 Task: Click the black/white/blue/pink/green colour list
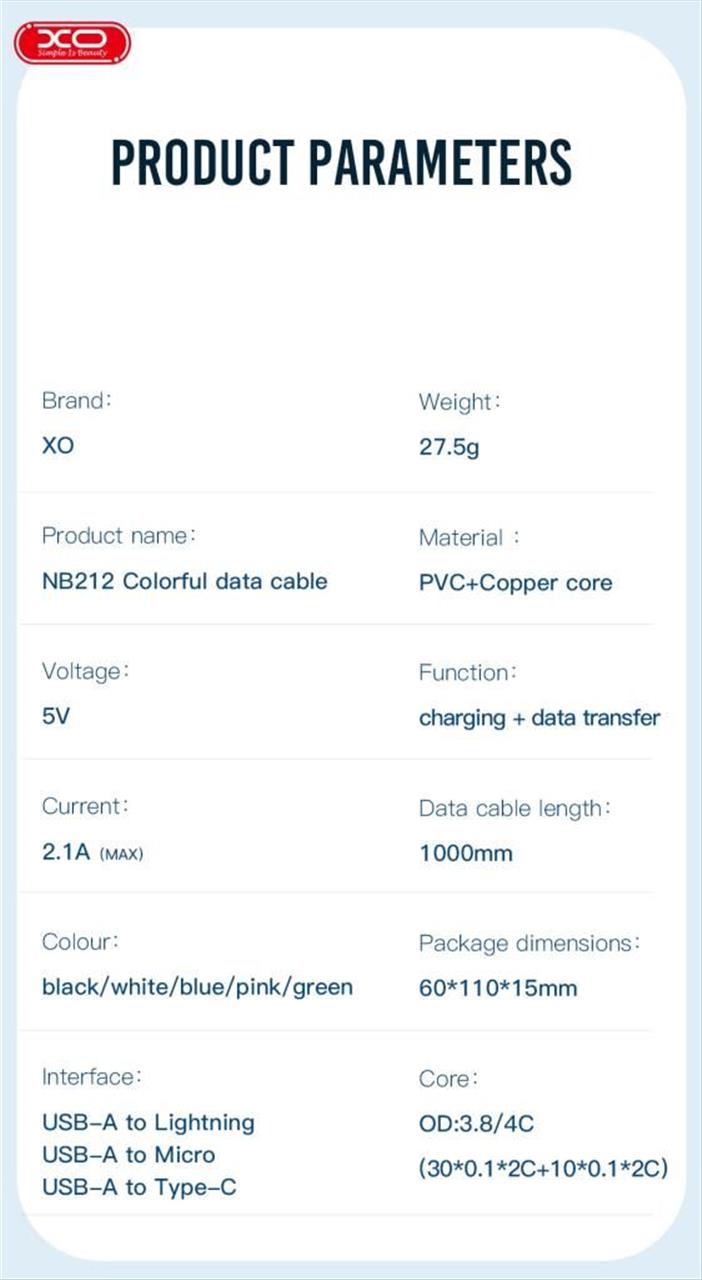(x=197, y=988)
